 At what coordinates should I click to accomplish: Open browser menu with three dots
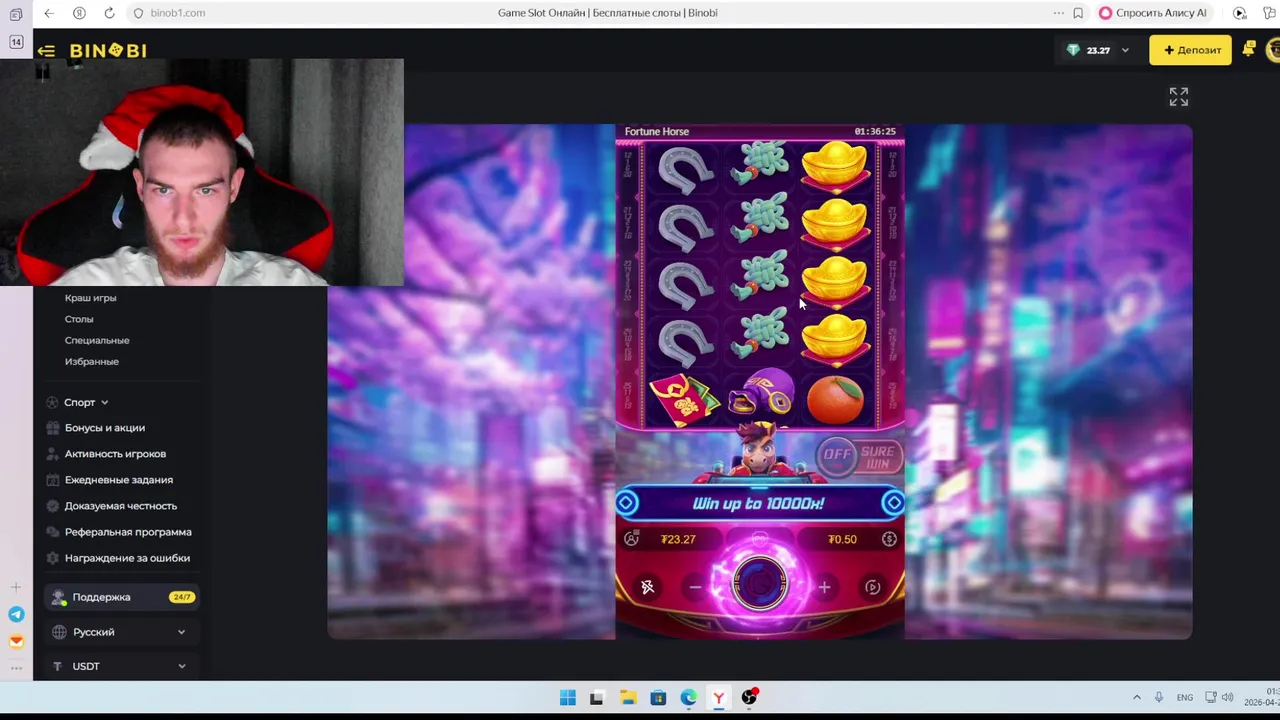1058,13
